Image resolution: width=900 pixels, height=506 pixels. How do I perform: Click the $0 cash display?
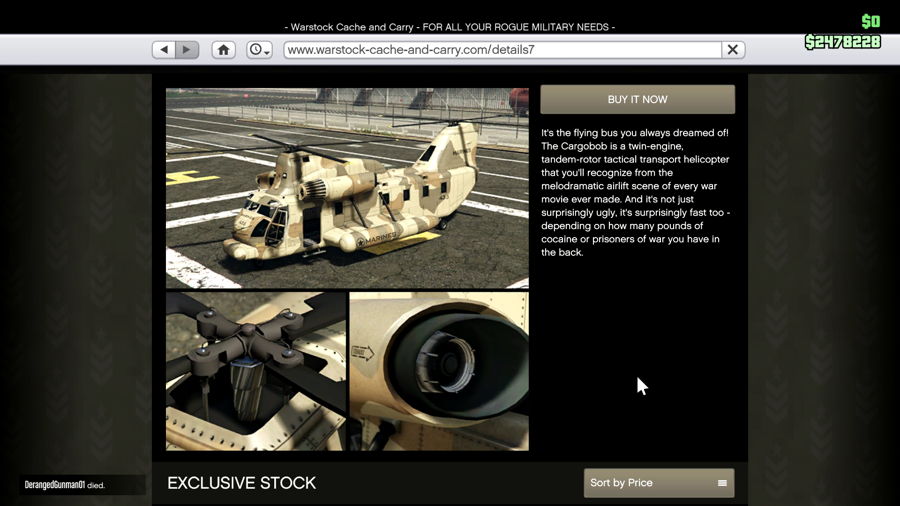(x=871, y=22)
